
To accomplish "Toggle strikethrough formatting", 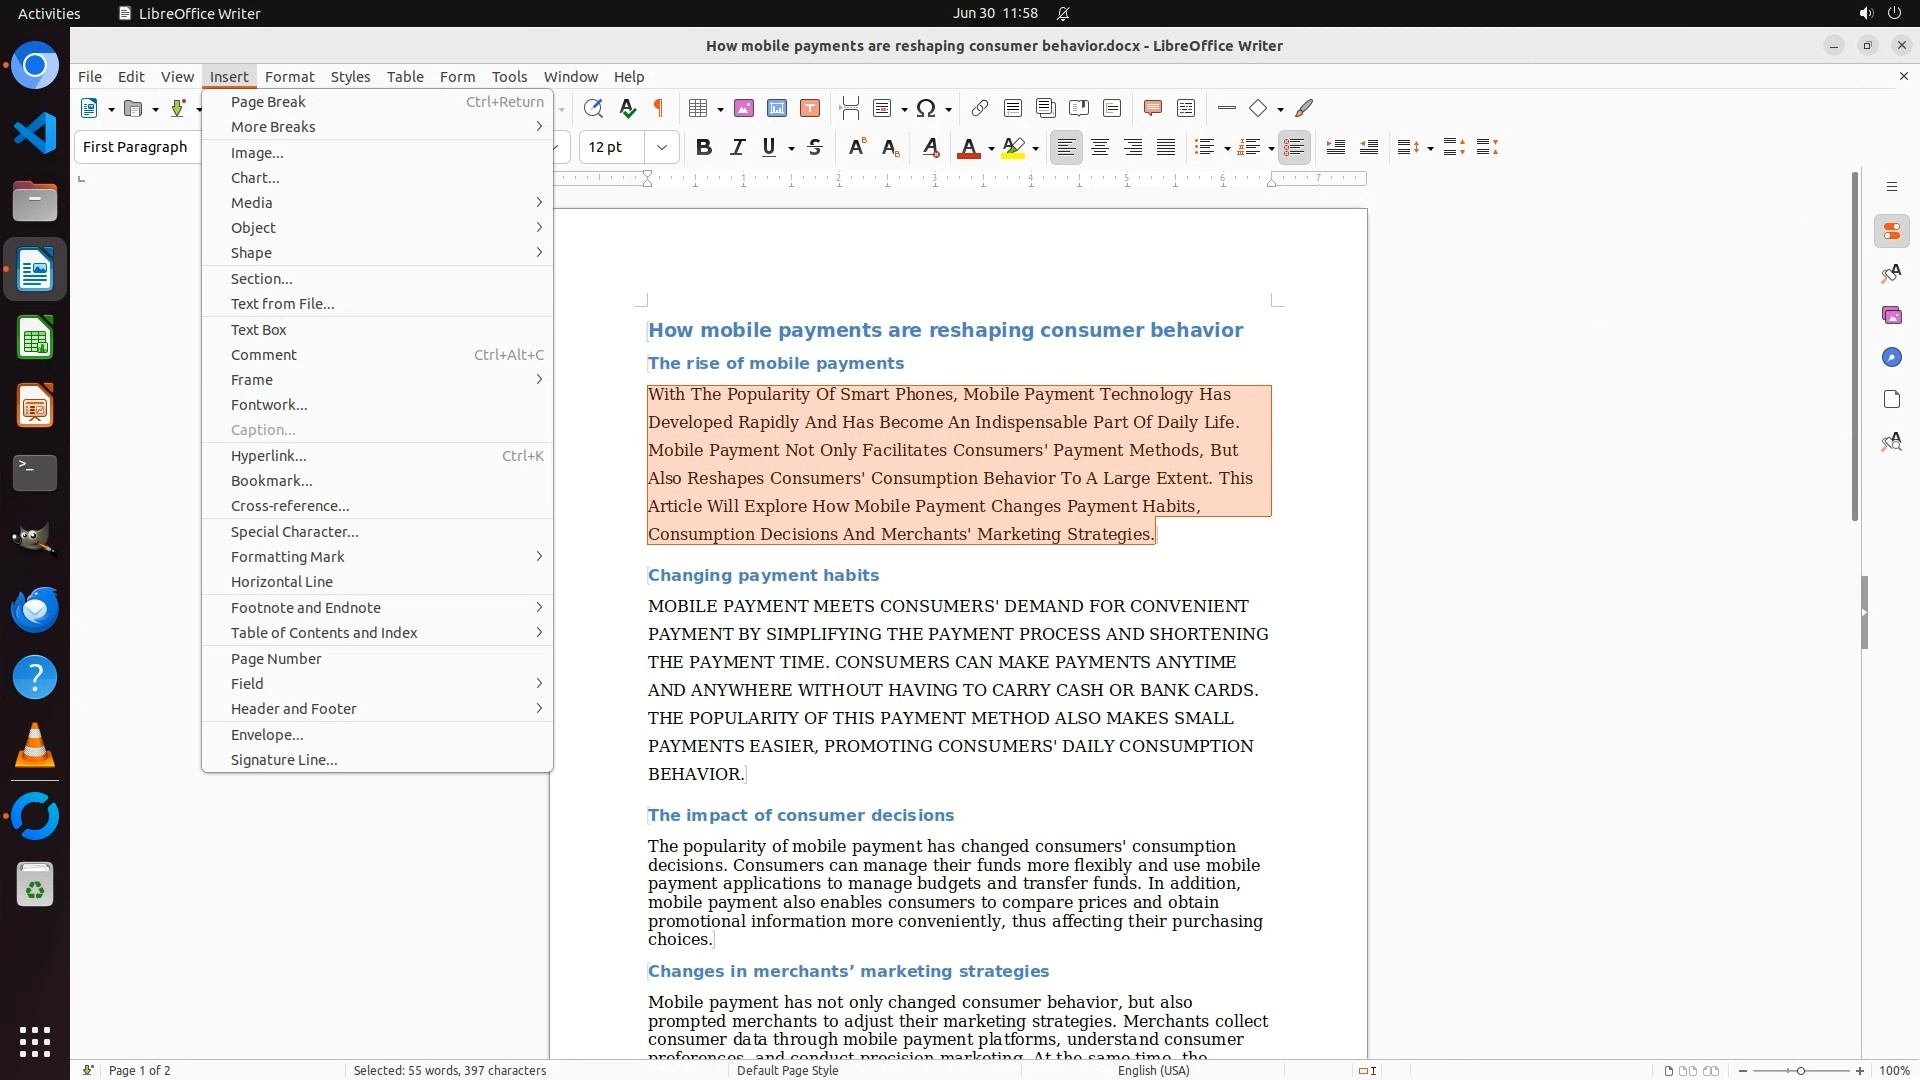I will pos(815,147).
